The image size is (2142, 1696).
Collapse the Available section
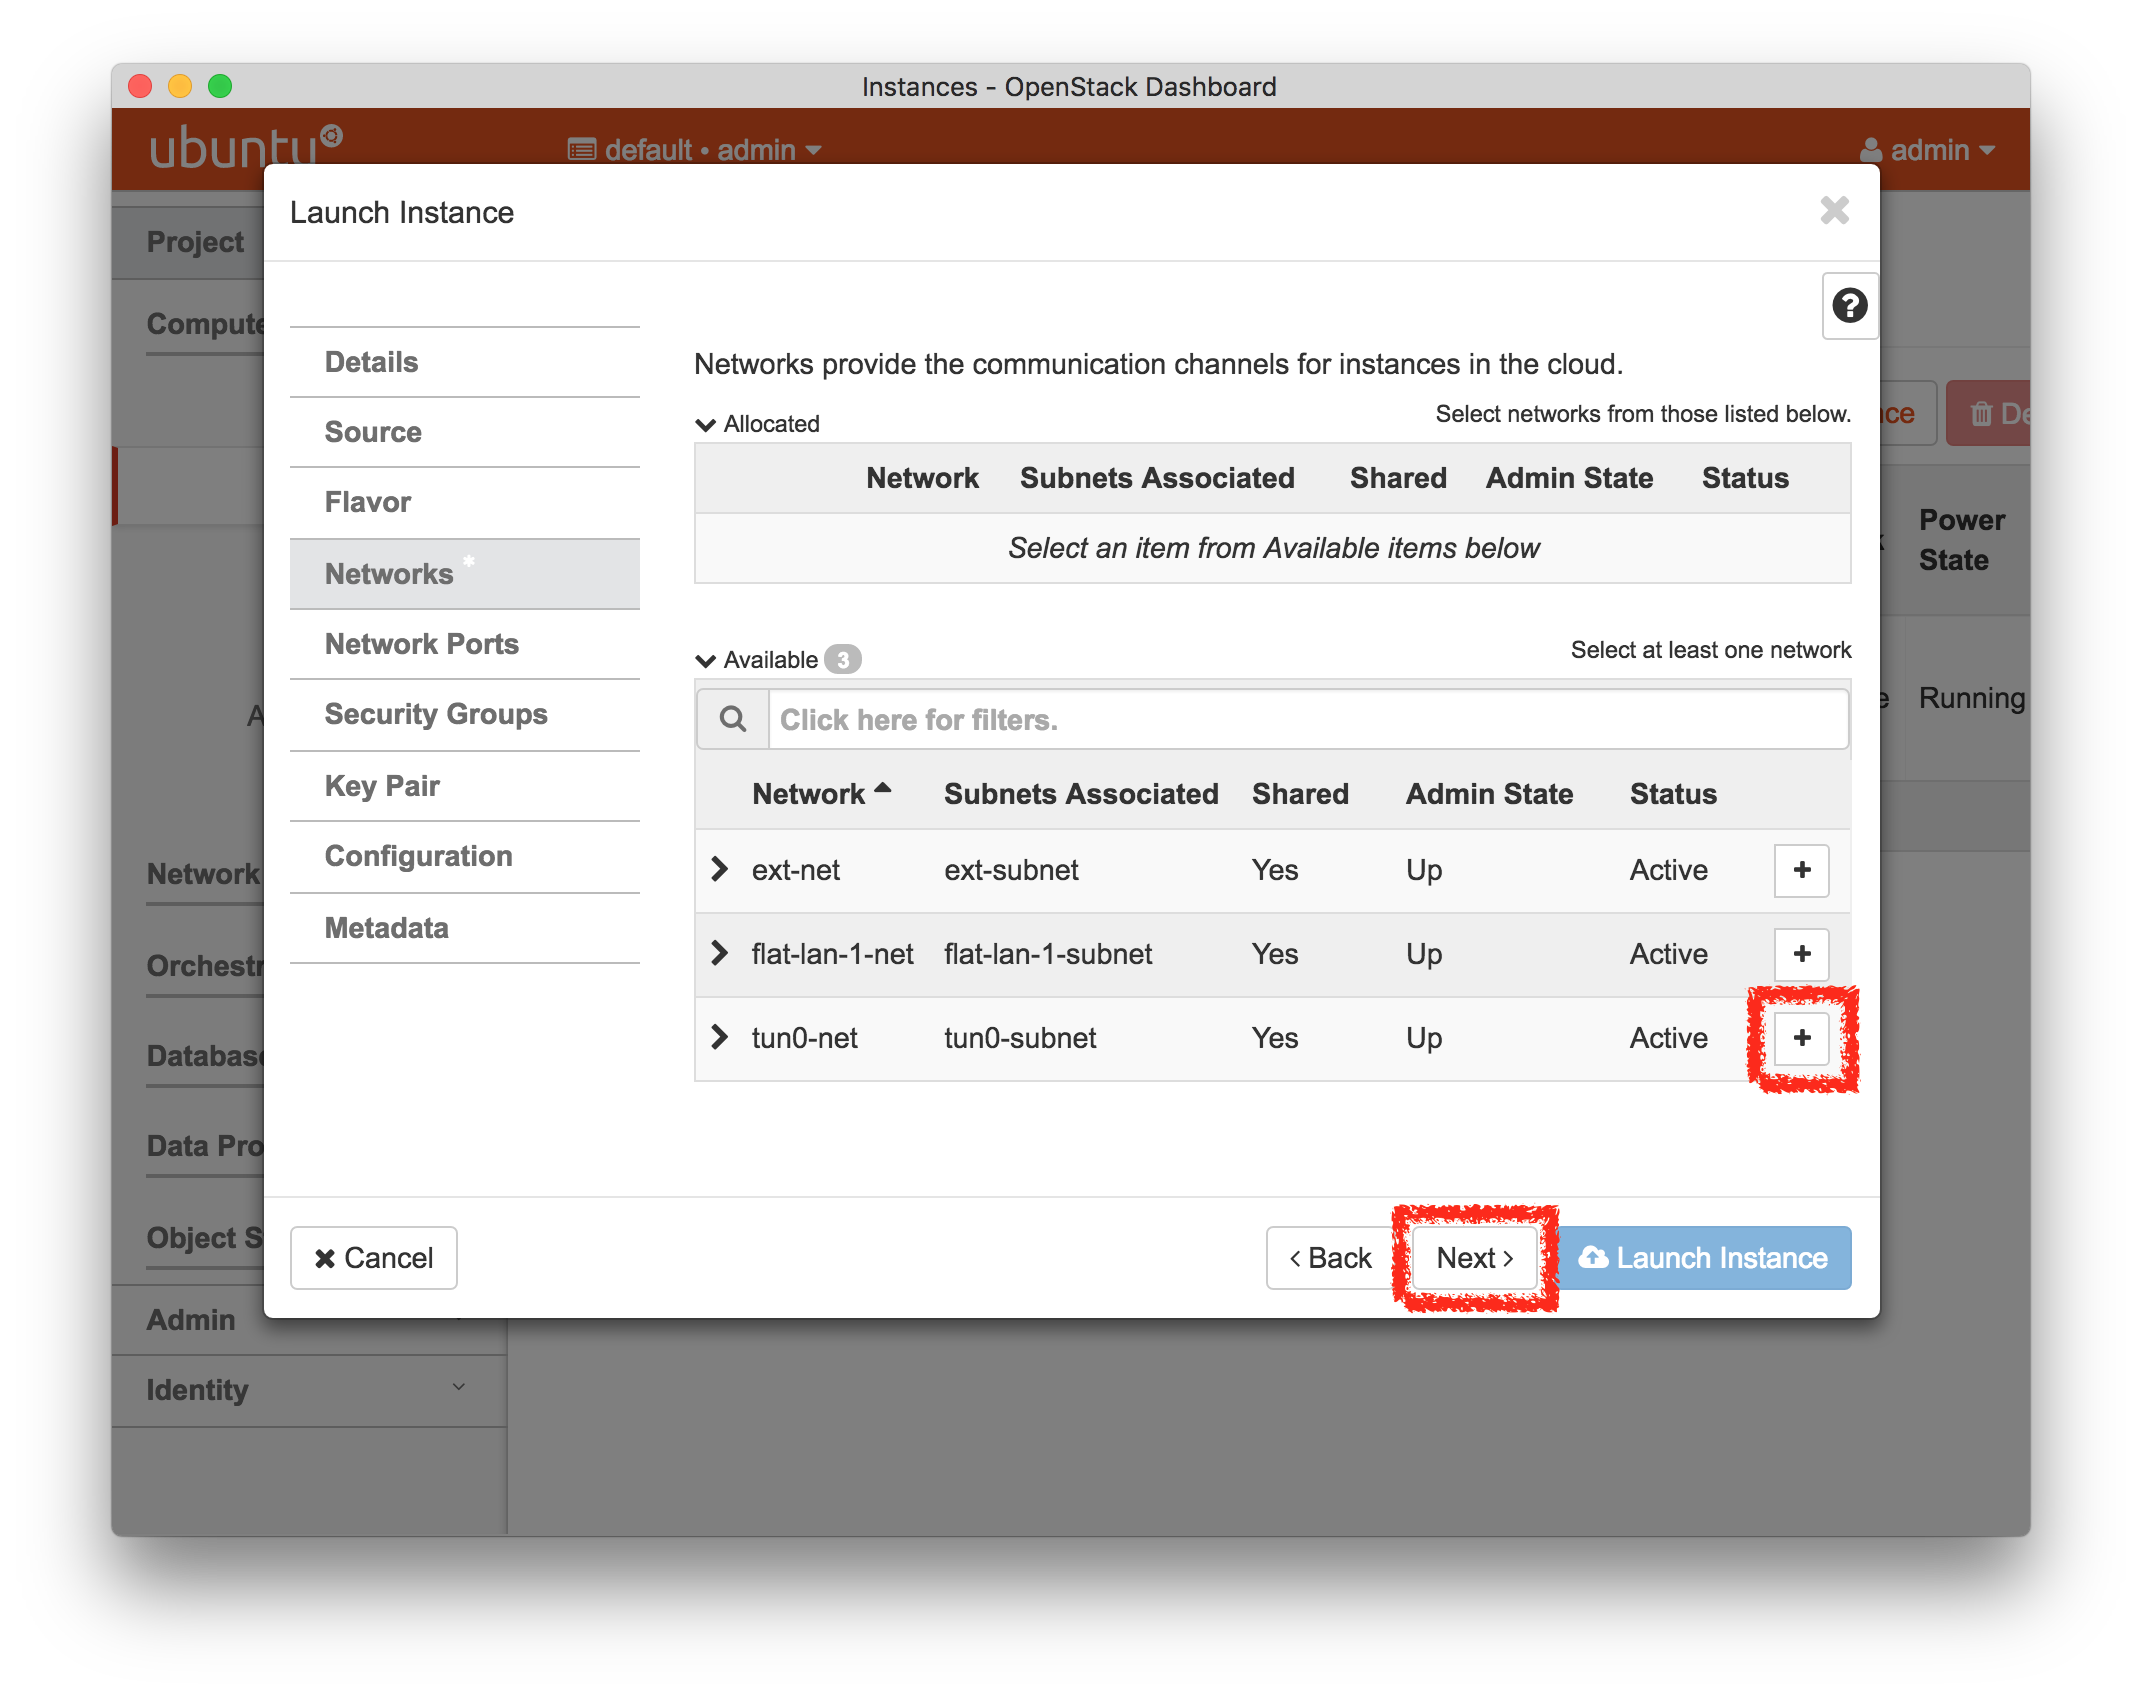click(x=705, y=660)
